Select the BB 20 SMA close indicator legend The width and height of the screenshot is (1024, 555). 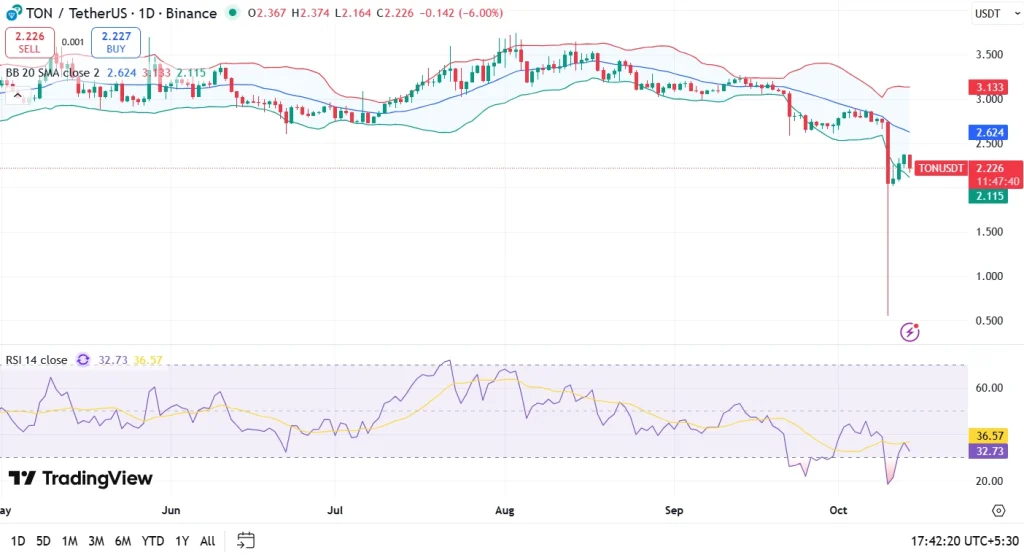point(50,72)
